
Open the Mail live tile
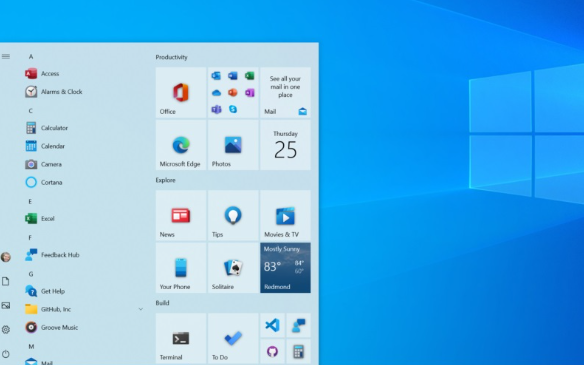click(285, 92)
